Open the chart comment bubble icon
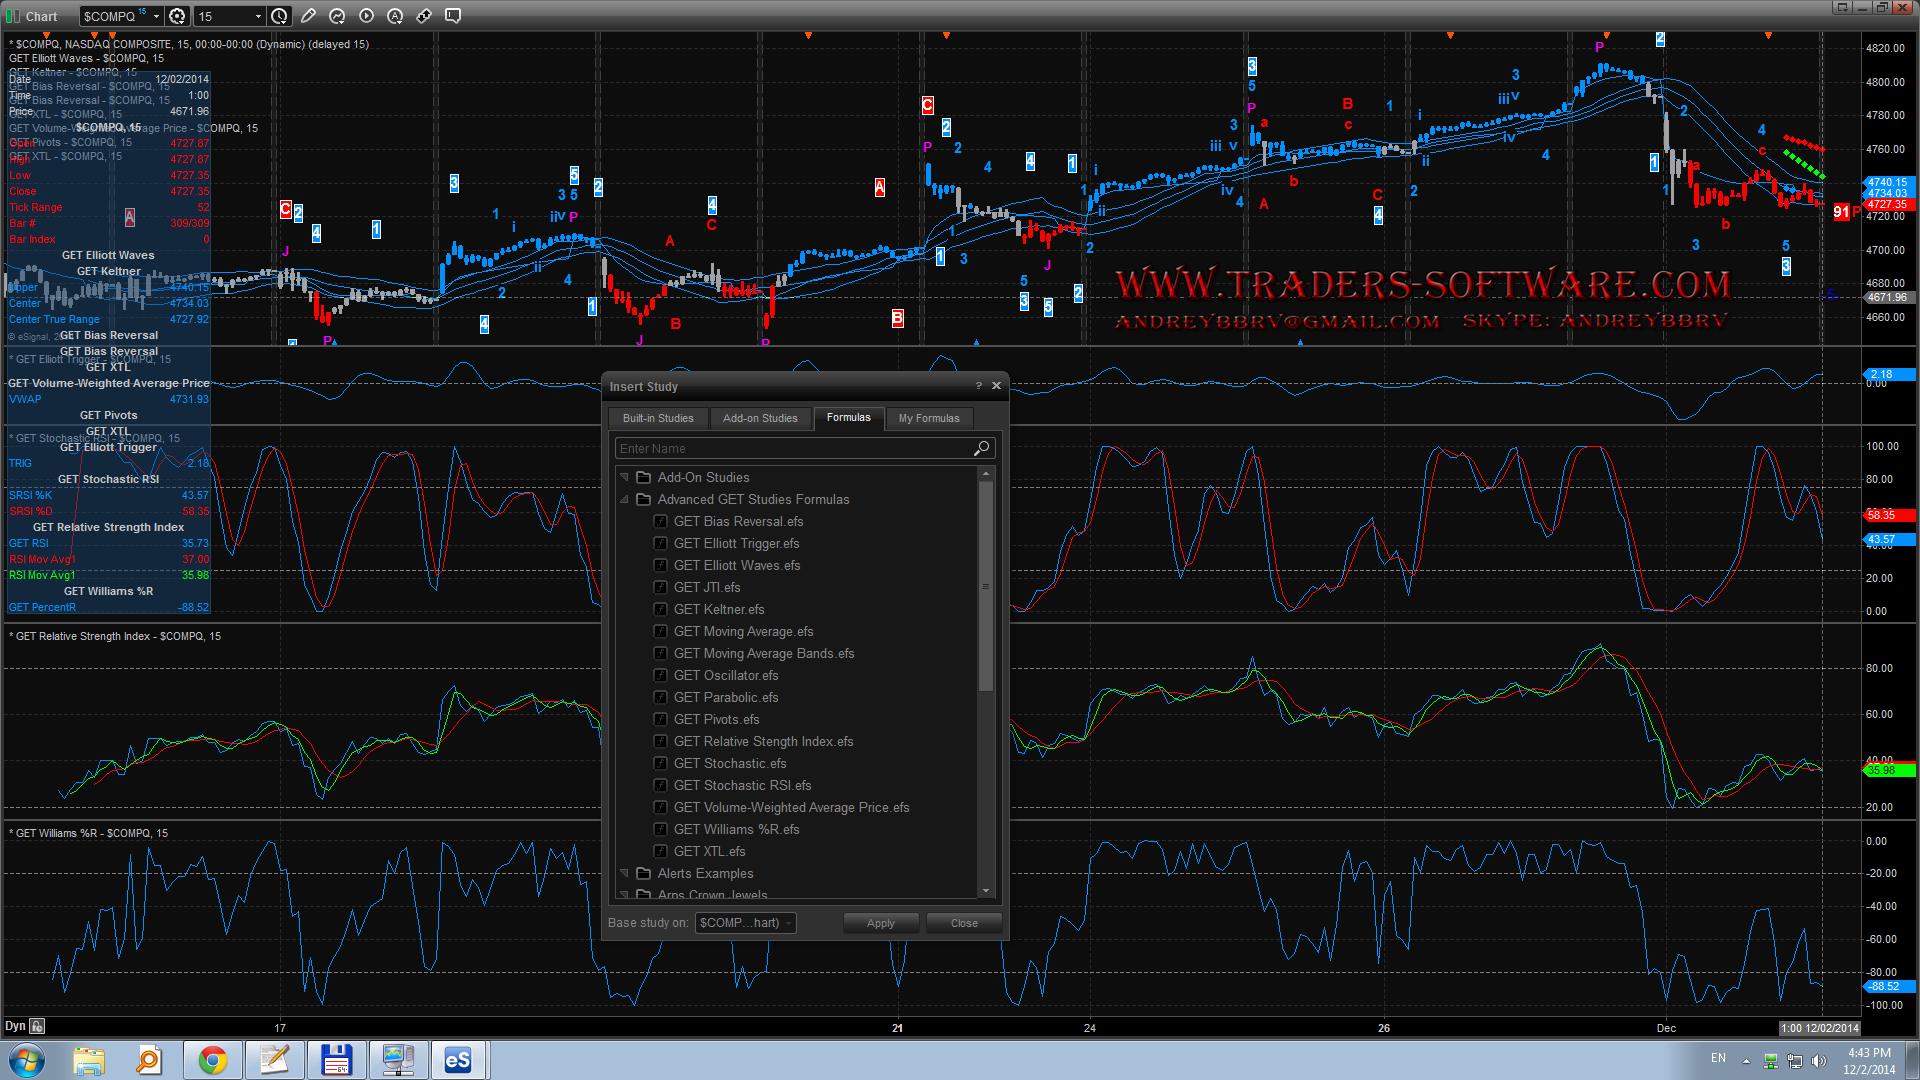 tap(453, 16)
